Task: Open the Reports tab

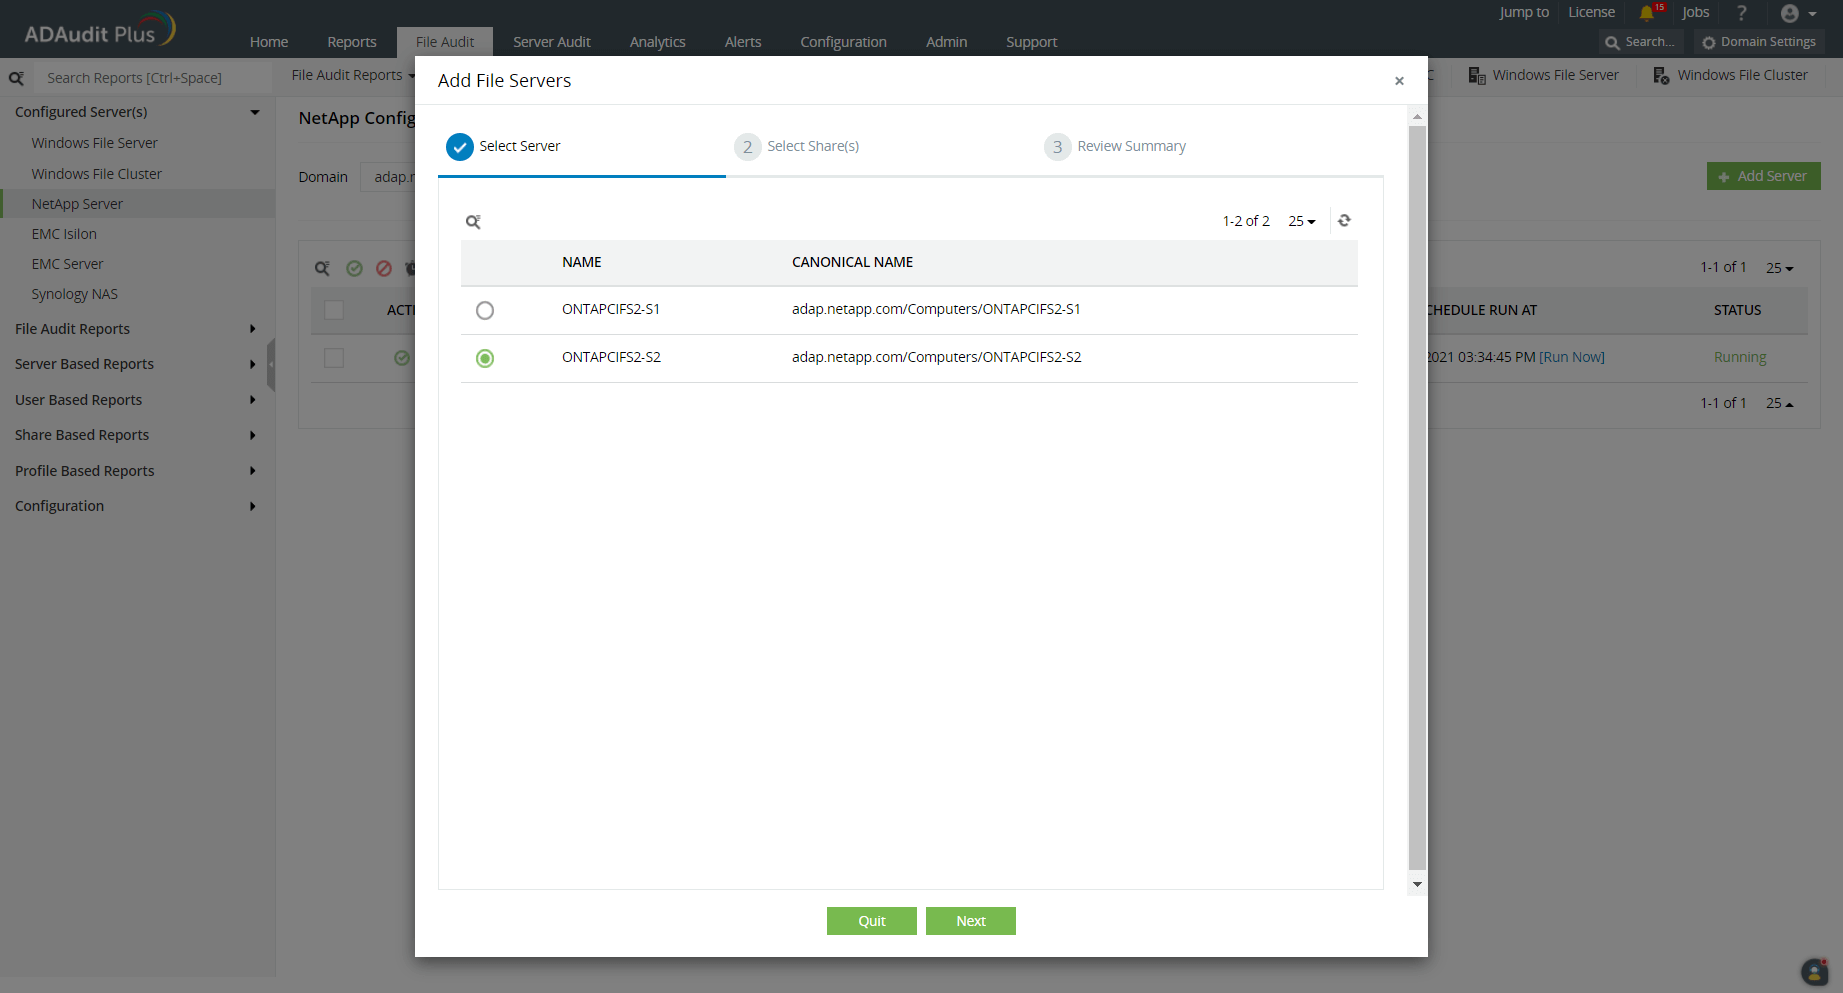Action: coord(352,42)
